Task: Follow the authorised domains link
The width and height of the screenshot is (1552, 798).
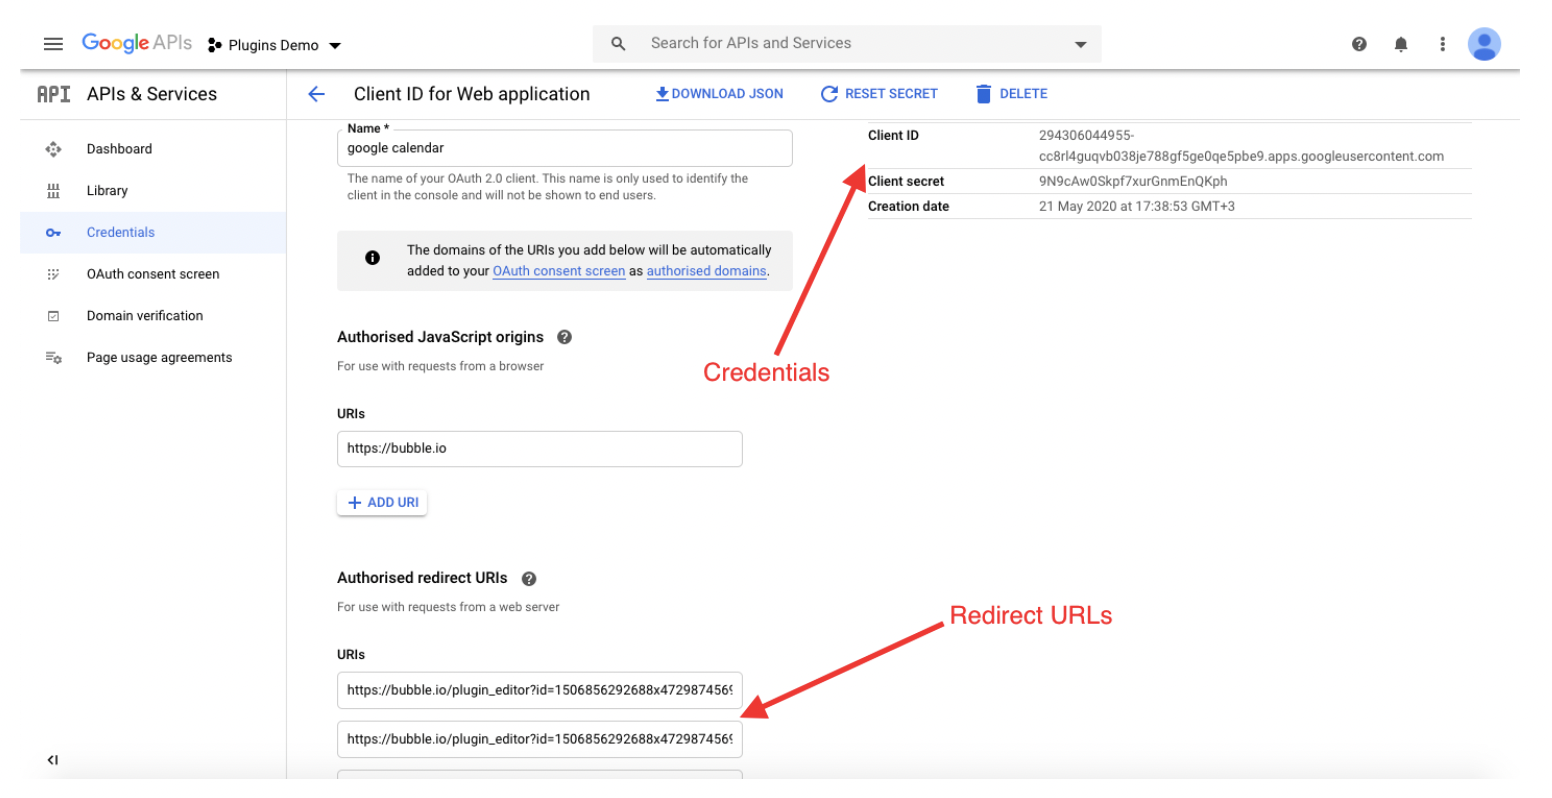Action: tap(707, 271)
